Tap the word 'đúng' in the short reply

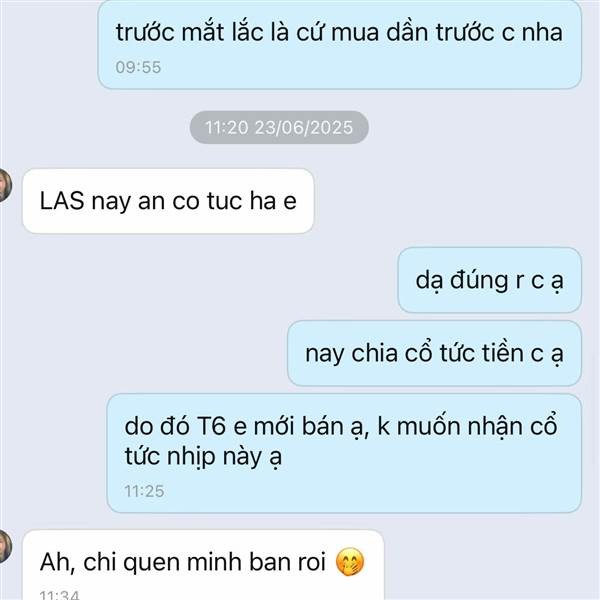pyautogui.click(x=479, y=280)
